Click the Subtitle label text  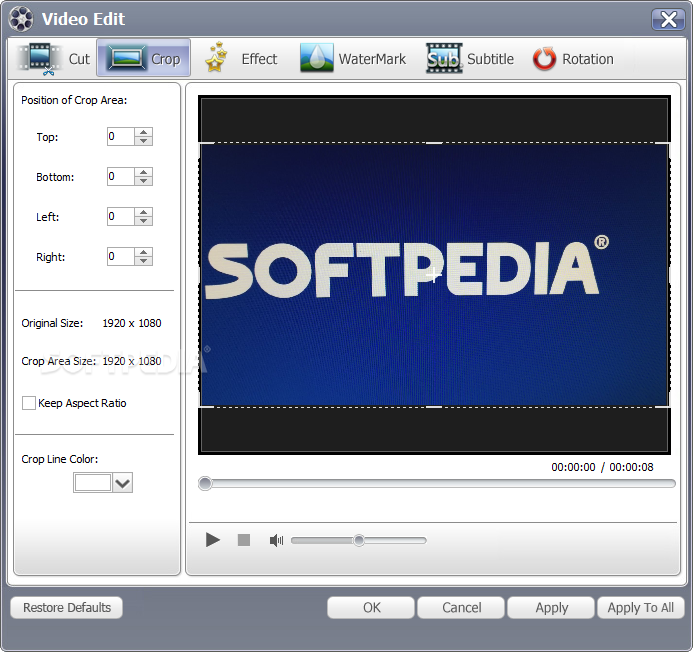[490, 59]
